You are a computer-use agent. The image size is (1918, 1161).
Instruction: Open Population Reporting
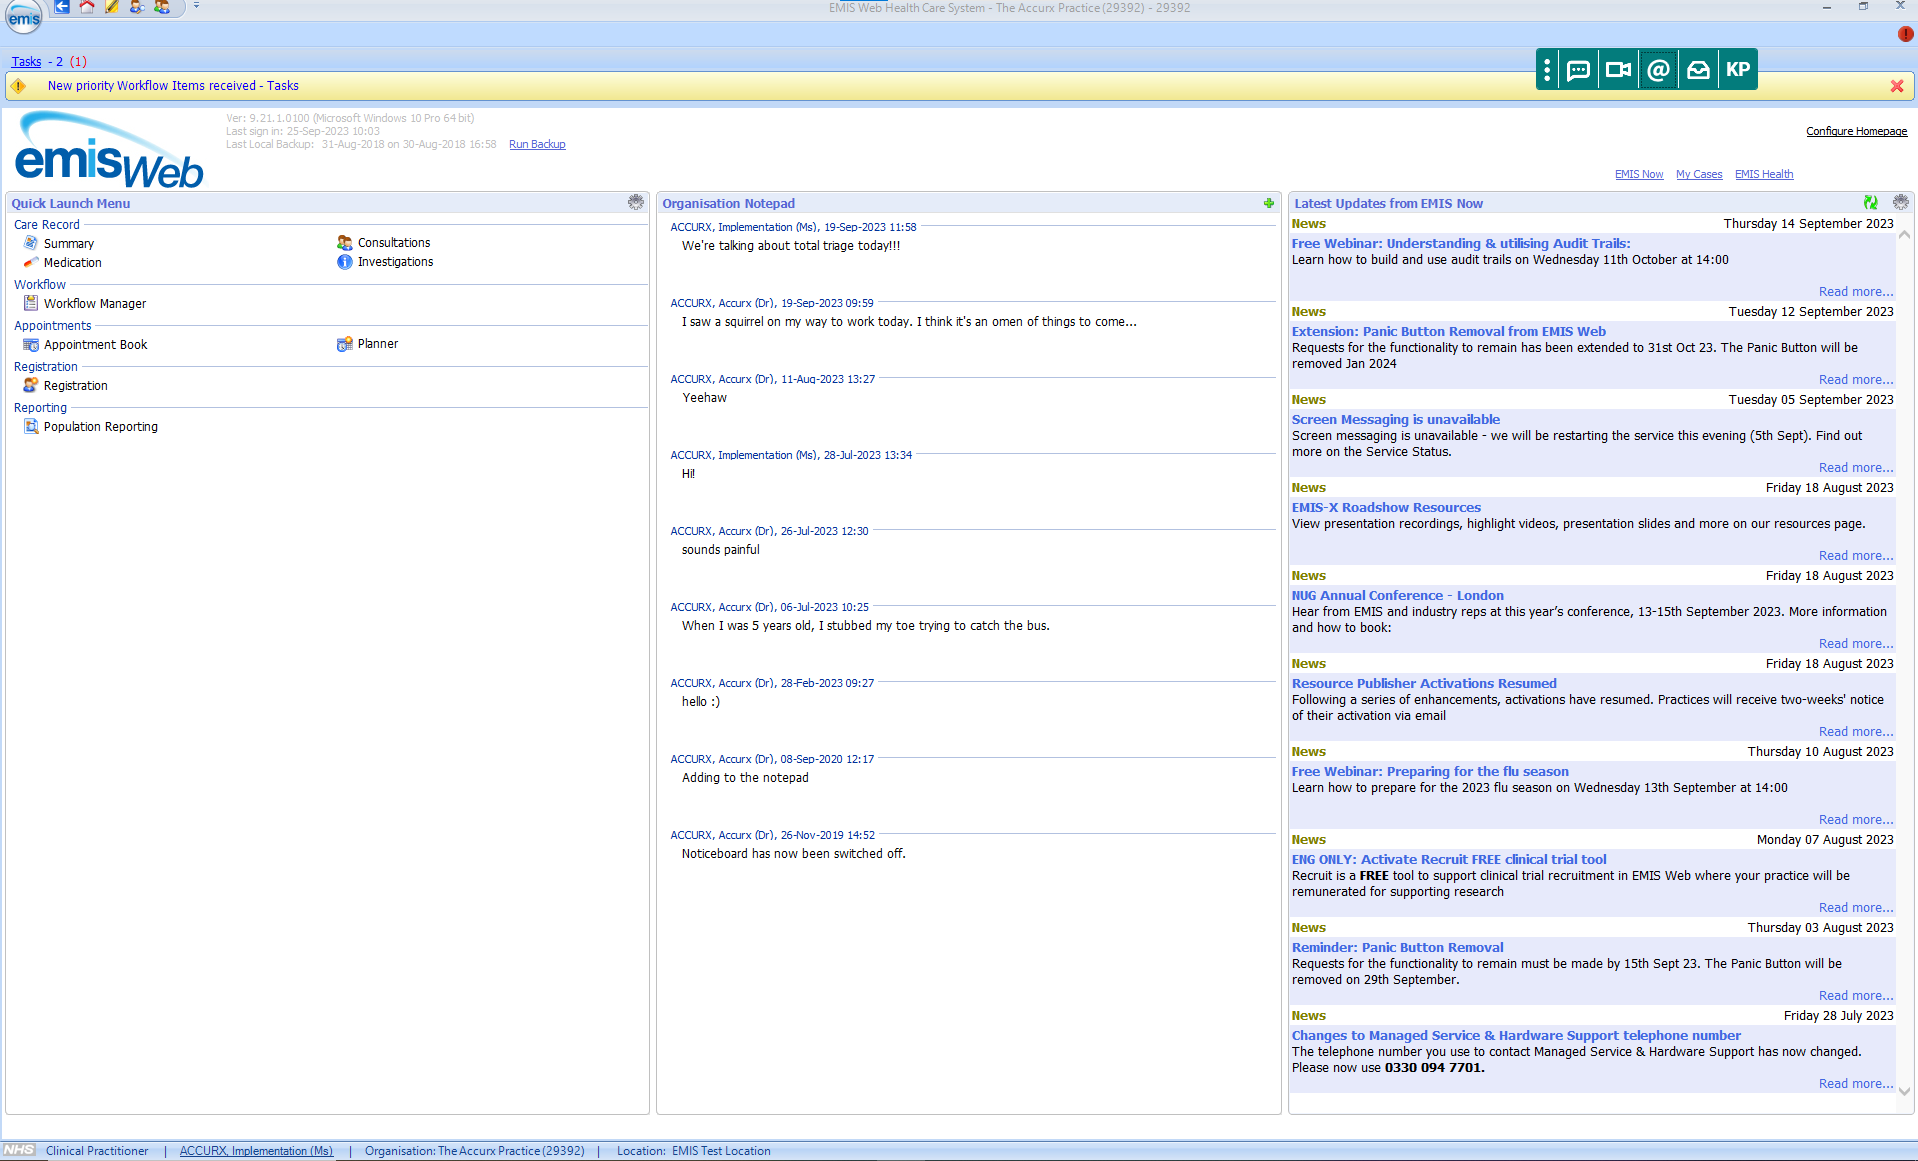[100, 427]
